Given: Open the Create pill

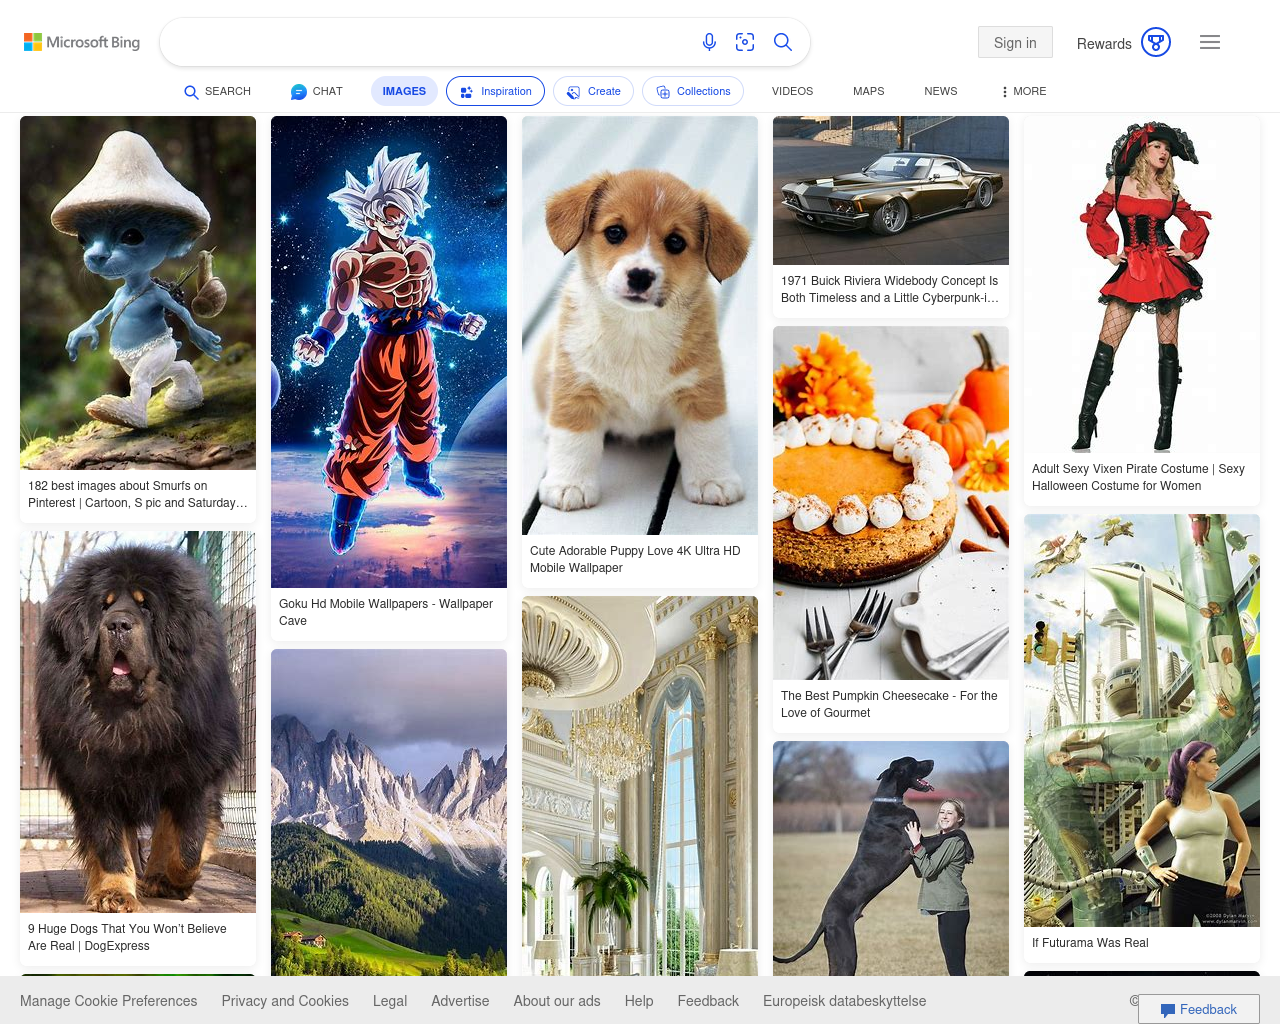Looking at the screenshot, I should click(x=593, y=91).
